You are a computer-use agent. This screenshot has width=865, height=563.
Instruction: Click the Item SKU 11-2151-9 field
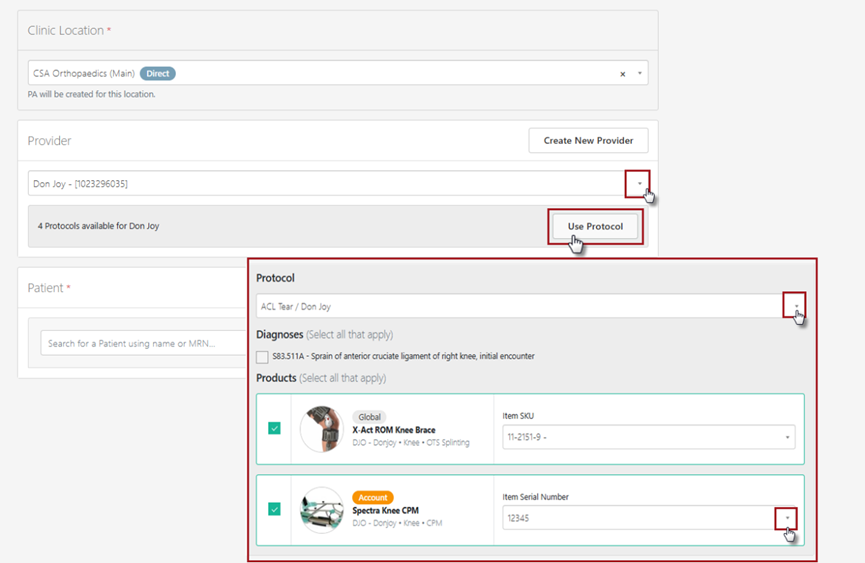(640, 437)
